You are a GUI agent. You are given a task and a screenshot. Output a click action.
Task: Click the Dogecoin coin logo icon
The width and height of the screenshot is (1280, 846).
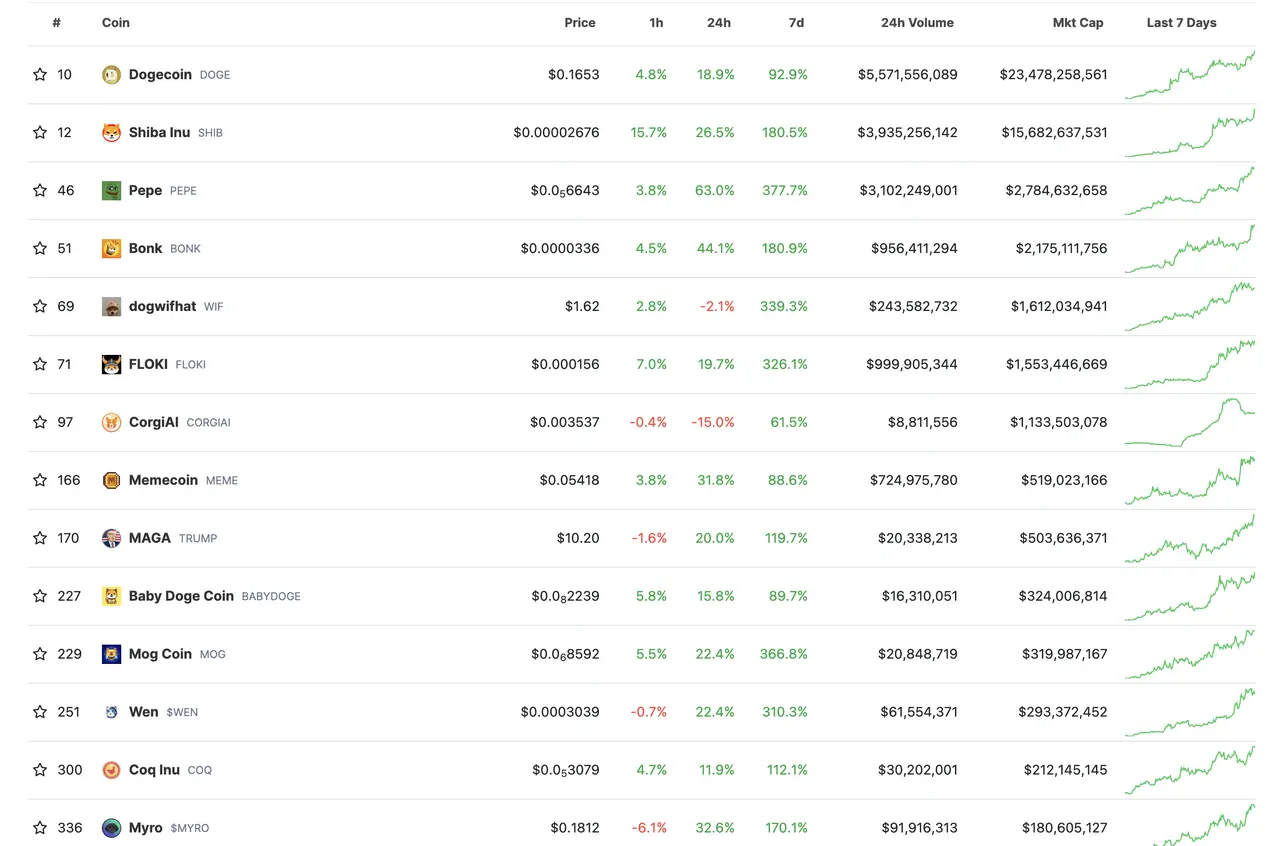click(111, 75)
